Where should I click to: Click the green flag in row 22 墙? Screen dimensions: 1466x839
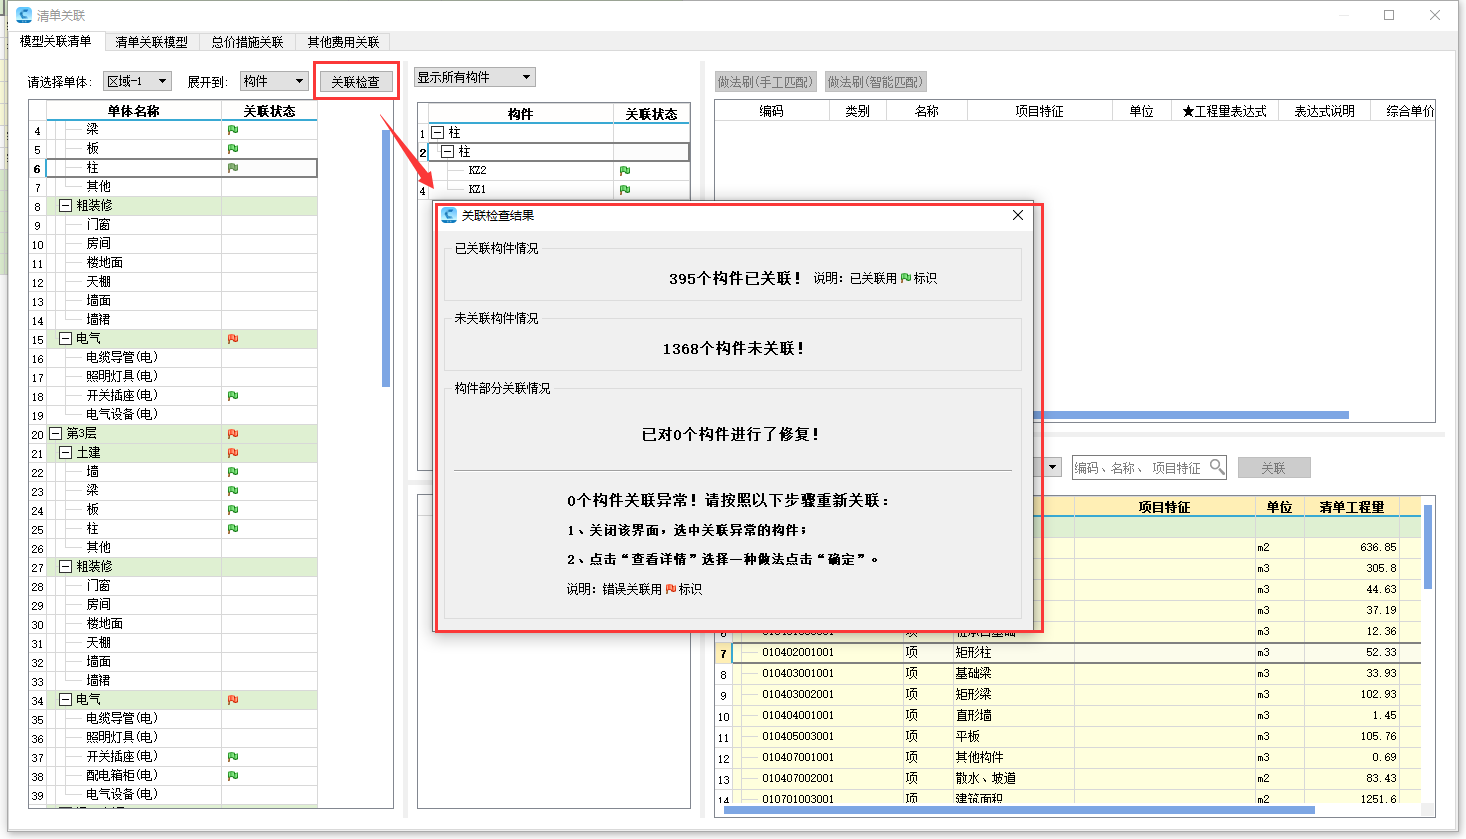233,472
